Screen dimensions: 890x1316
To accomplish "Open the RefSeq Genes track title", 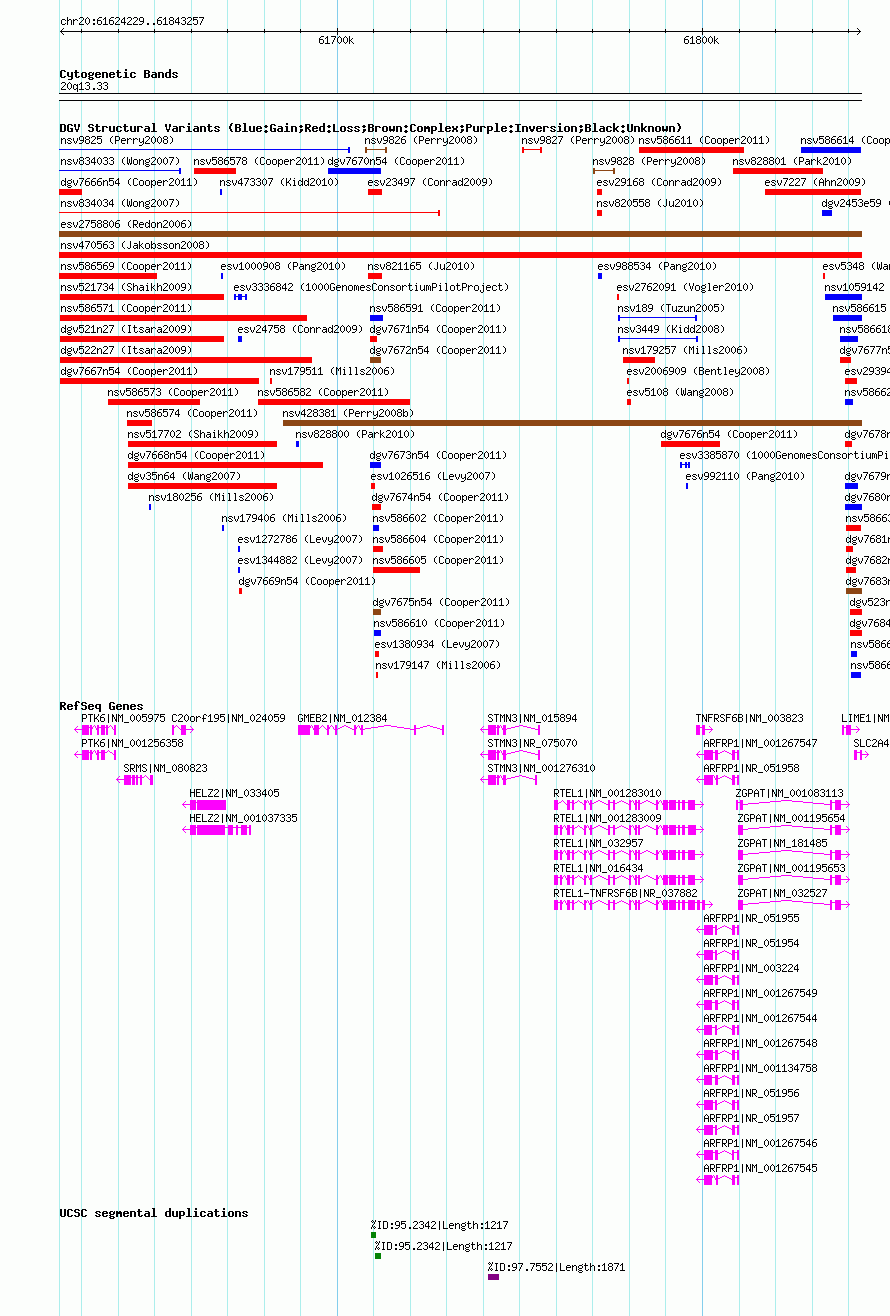I will tap(101, 706).
